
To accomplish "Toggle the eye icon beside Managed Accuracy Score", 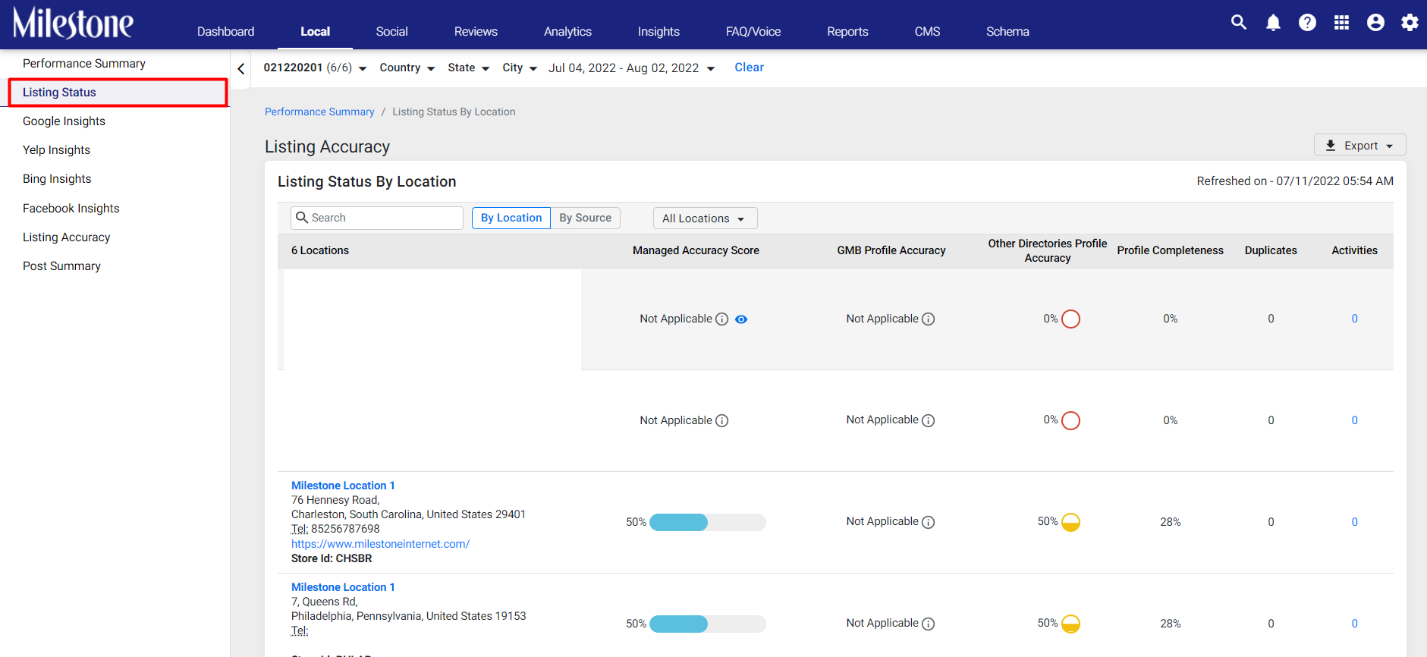I will click(741, 319).
